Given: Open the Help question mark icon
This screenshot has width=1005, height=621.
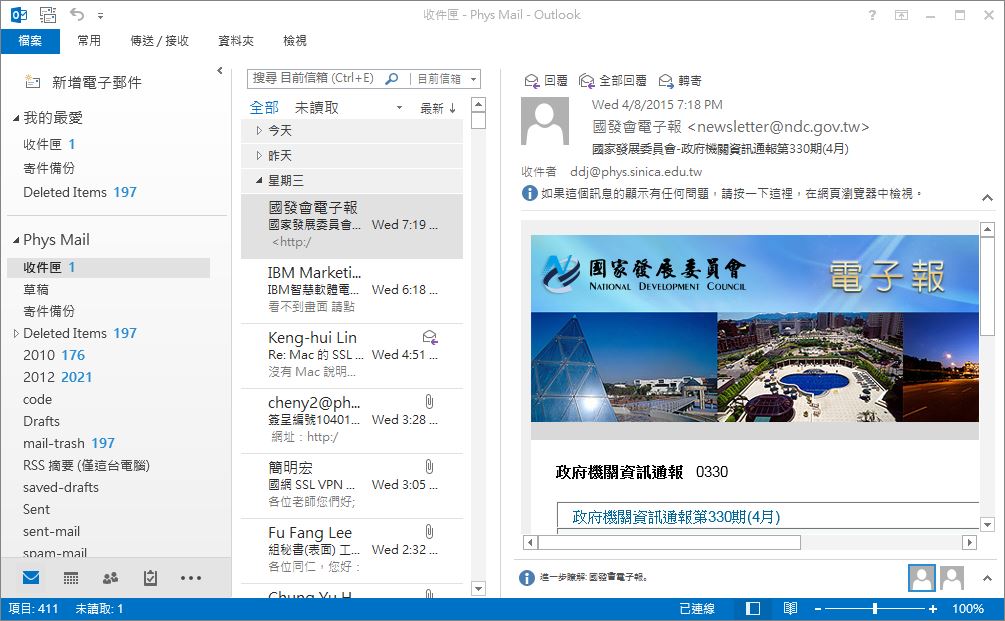Looking at the screenshot, I should point(872,15).
